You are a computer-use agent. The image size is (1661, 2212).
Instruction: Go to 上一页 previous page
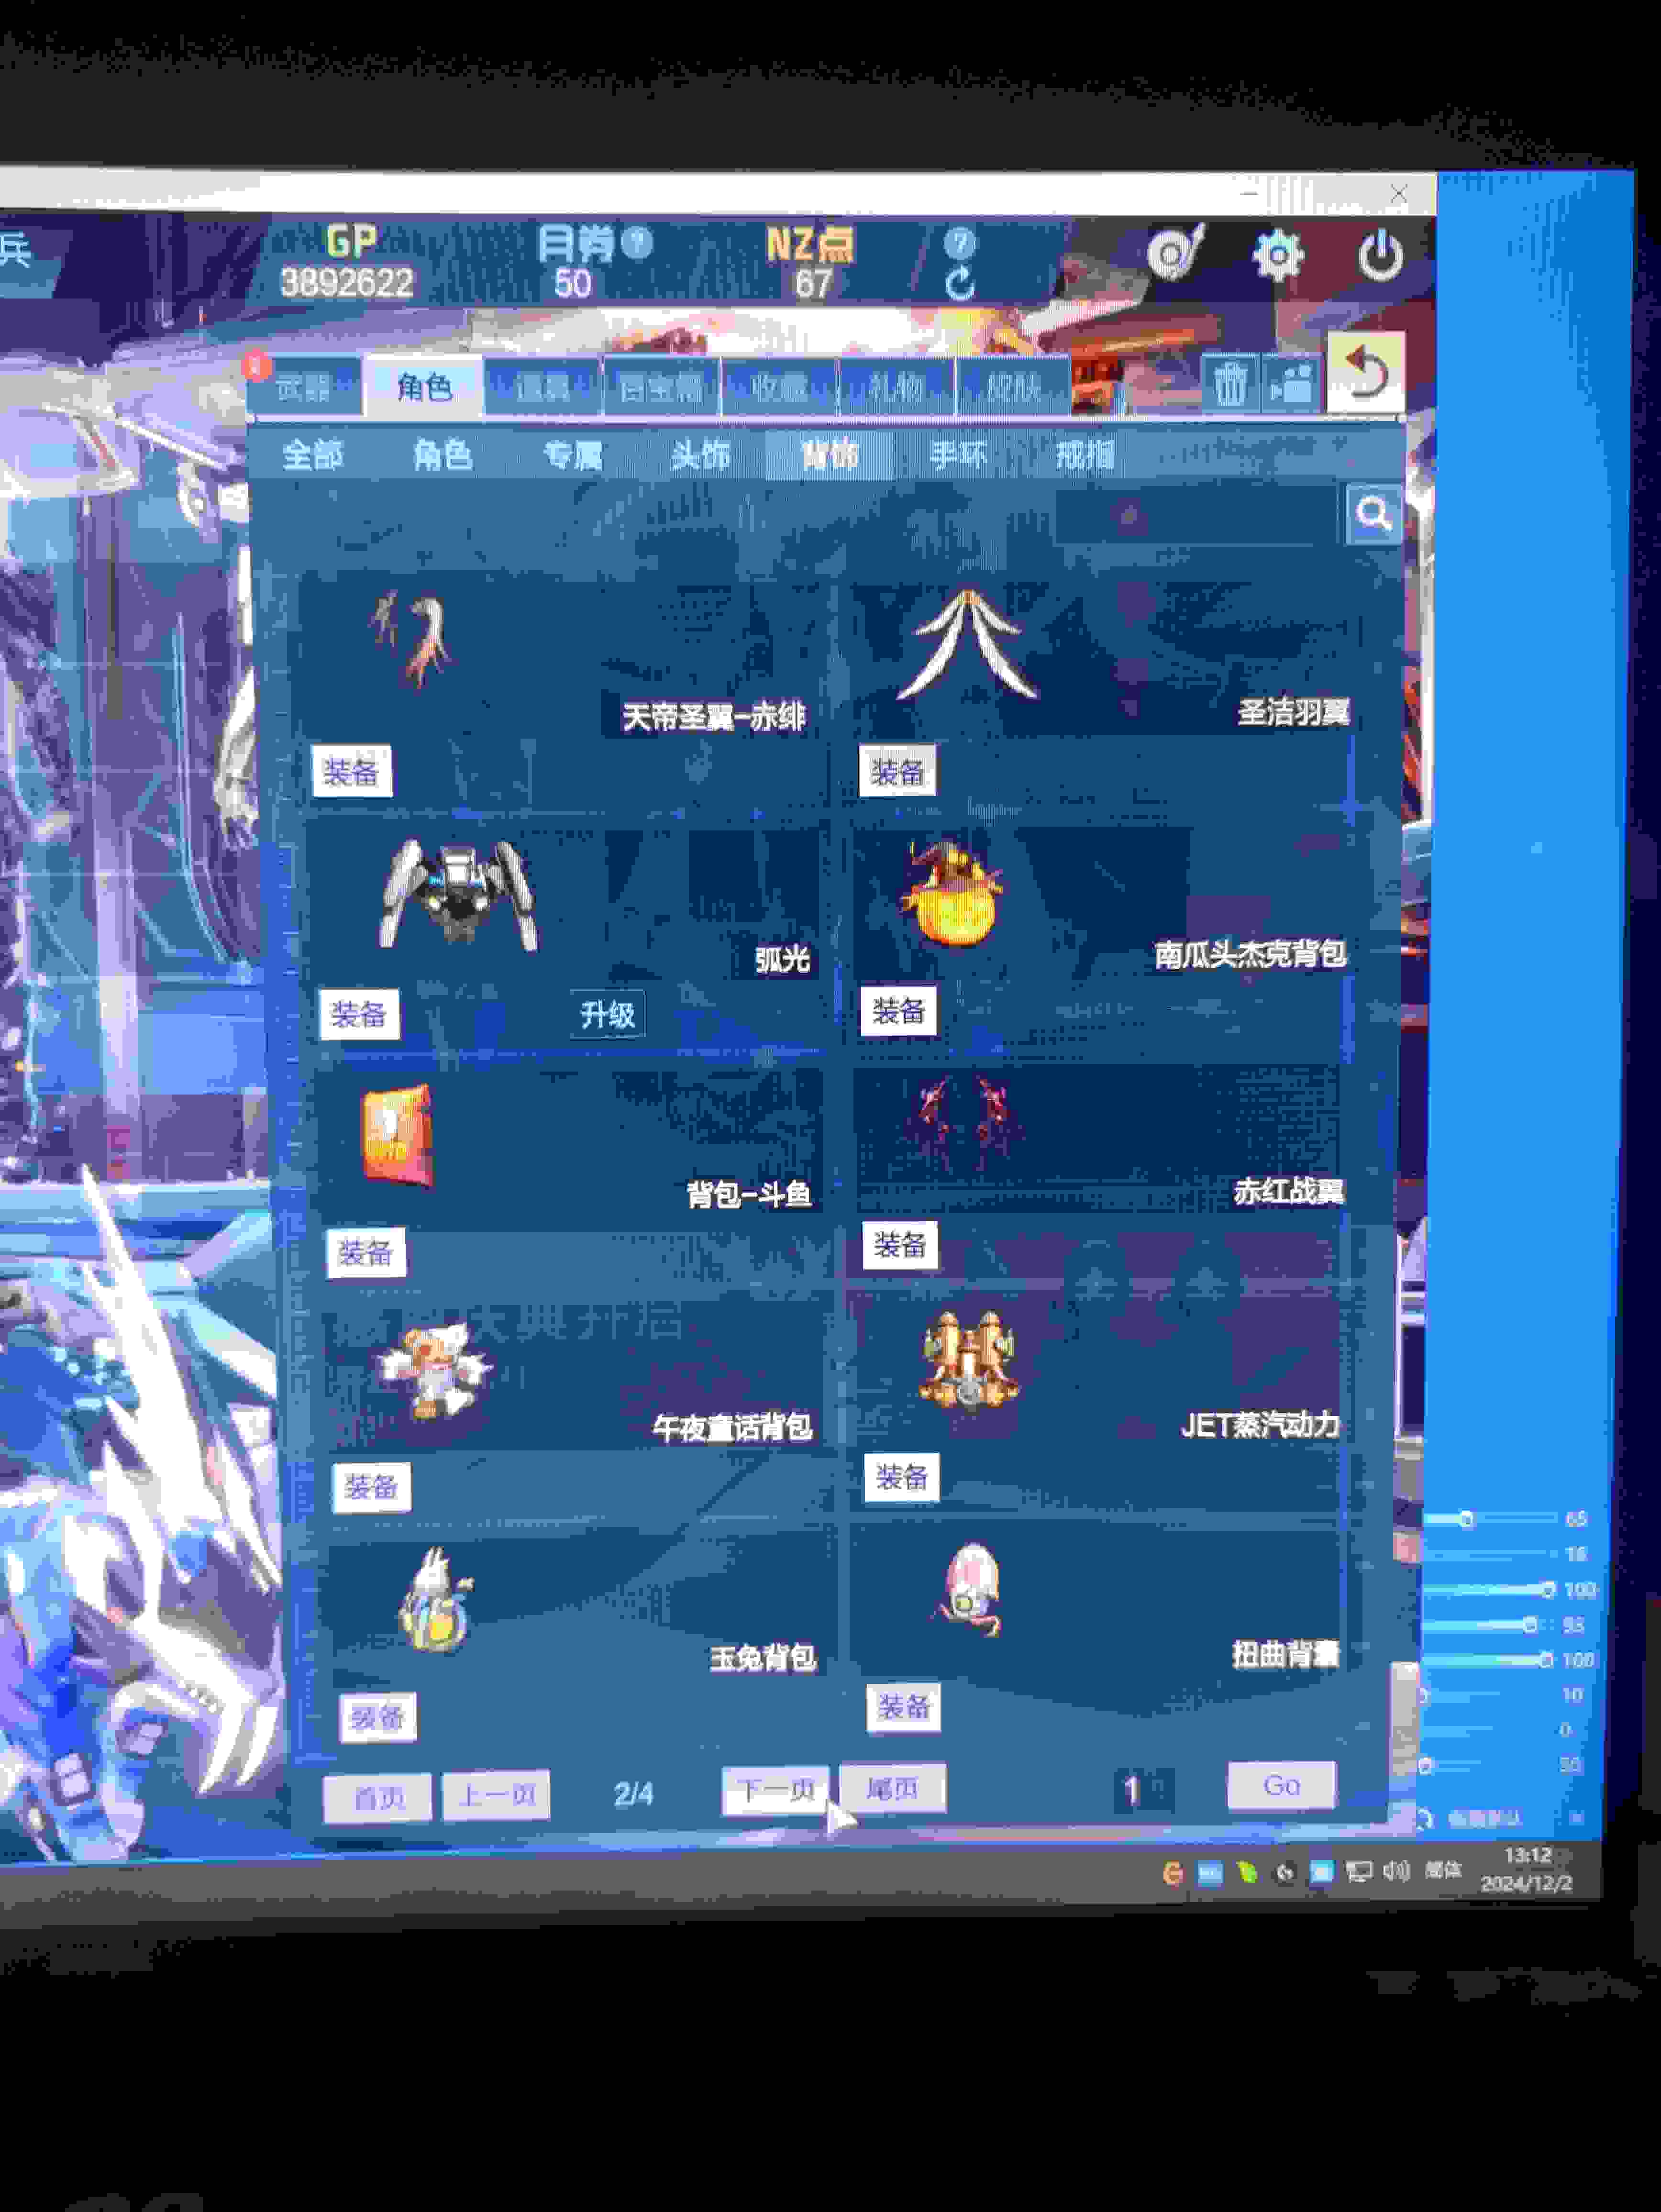point(497,1796)
